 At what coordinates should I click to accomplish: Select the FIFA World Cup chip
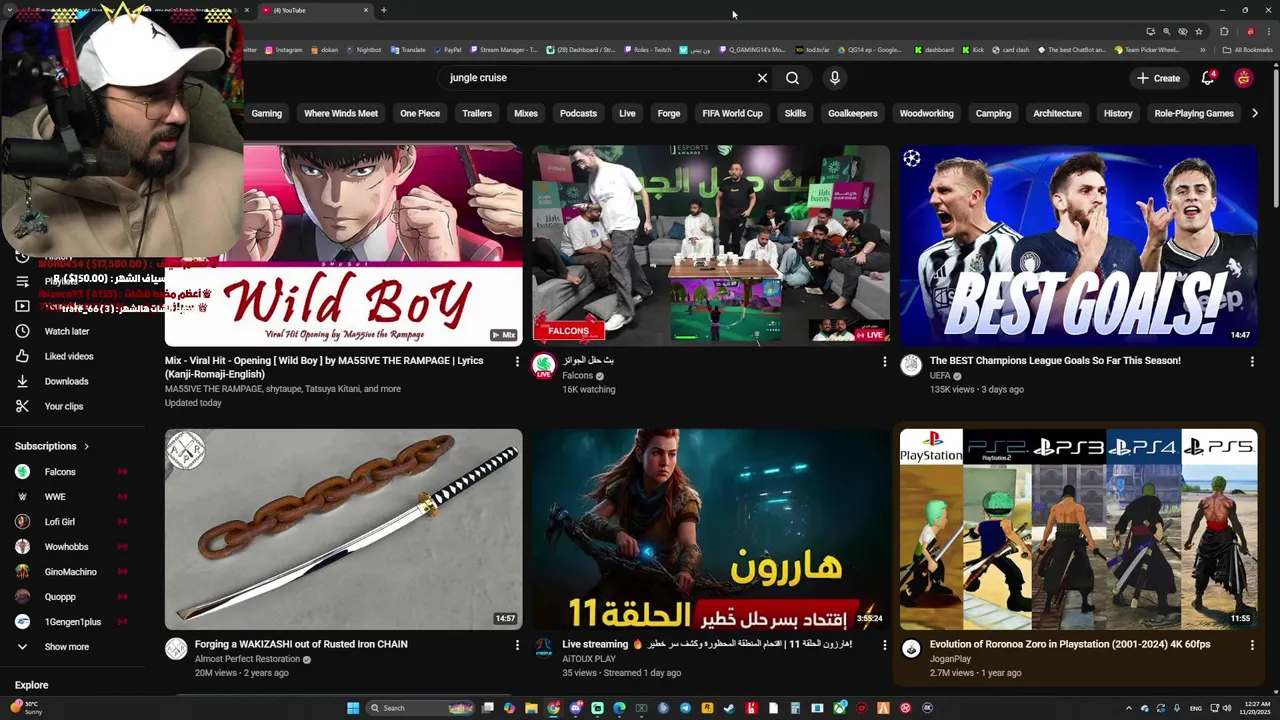coord(732,113)
